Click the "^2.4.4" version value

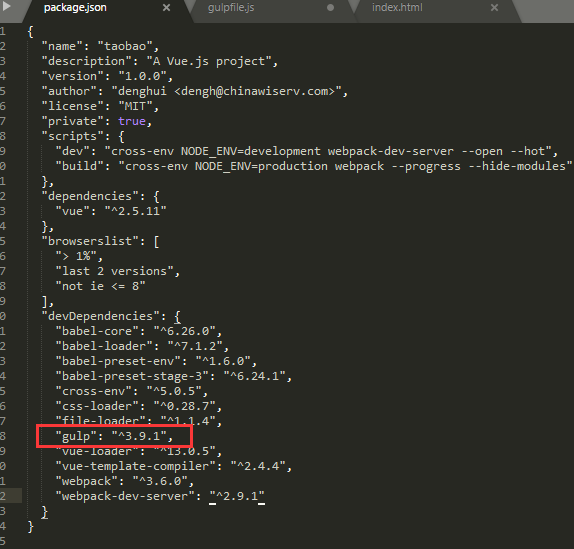[258, 466]
